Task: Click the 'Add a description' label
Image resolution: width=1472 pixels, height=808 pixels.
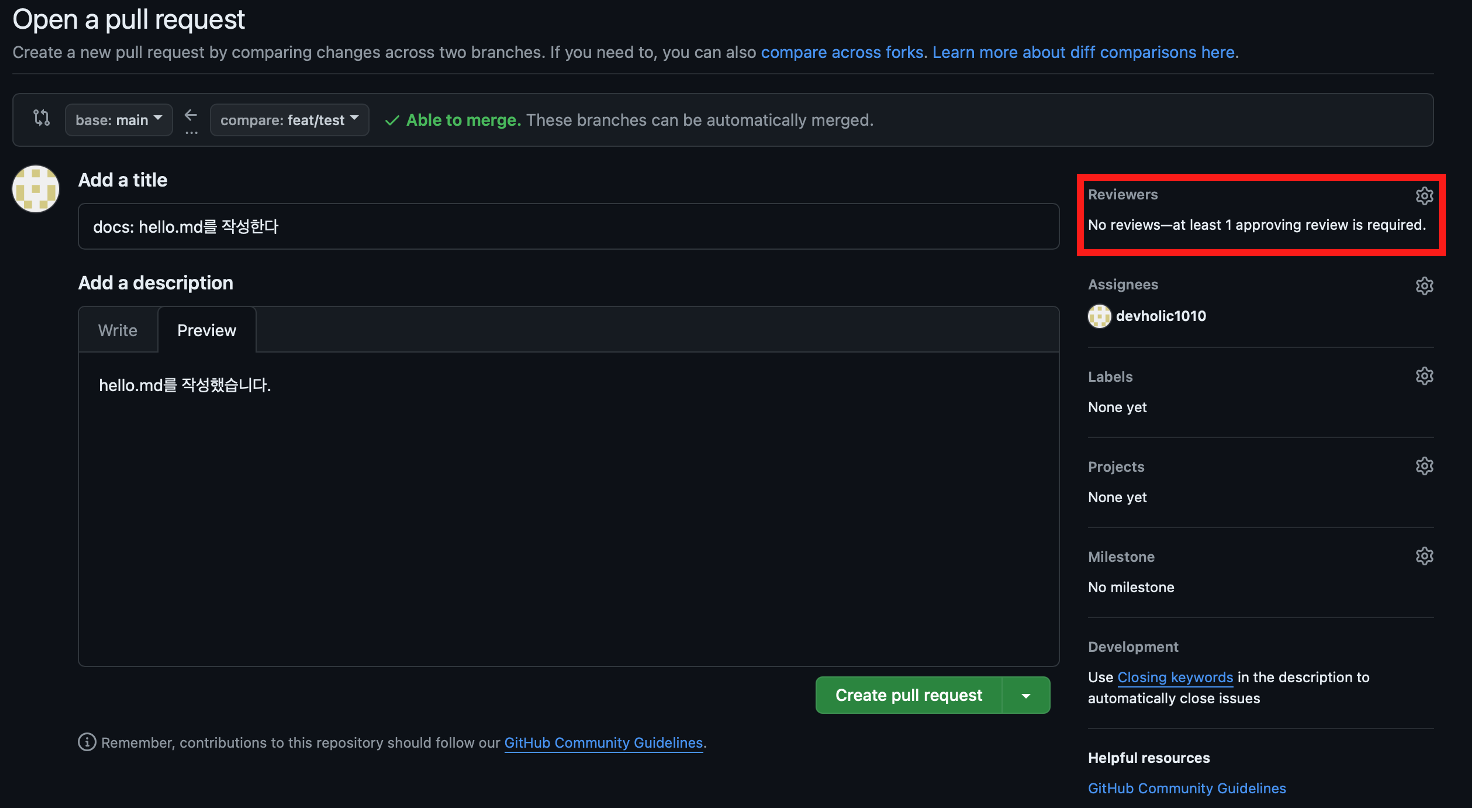Action: (x=156, y=283)
